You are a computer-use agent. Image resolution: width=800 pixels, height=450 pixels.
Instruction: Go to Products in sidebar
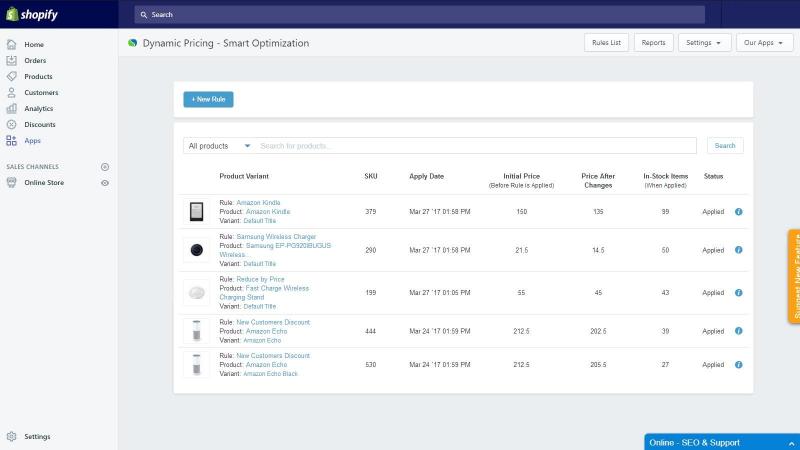(38, 77)
